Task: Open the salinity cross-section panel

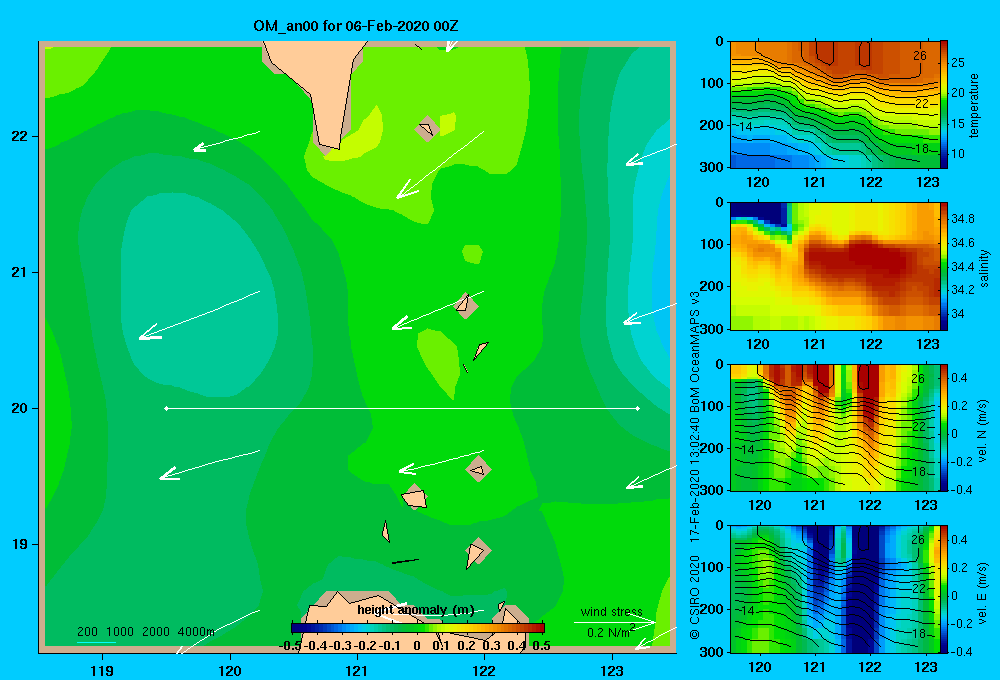Action: (834, 266)
